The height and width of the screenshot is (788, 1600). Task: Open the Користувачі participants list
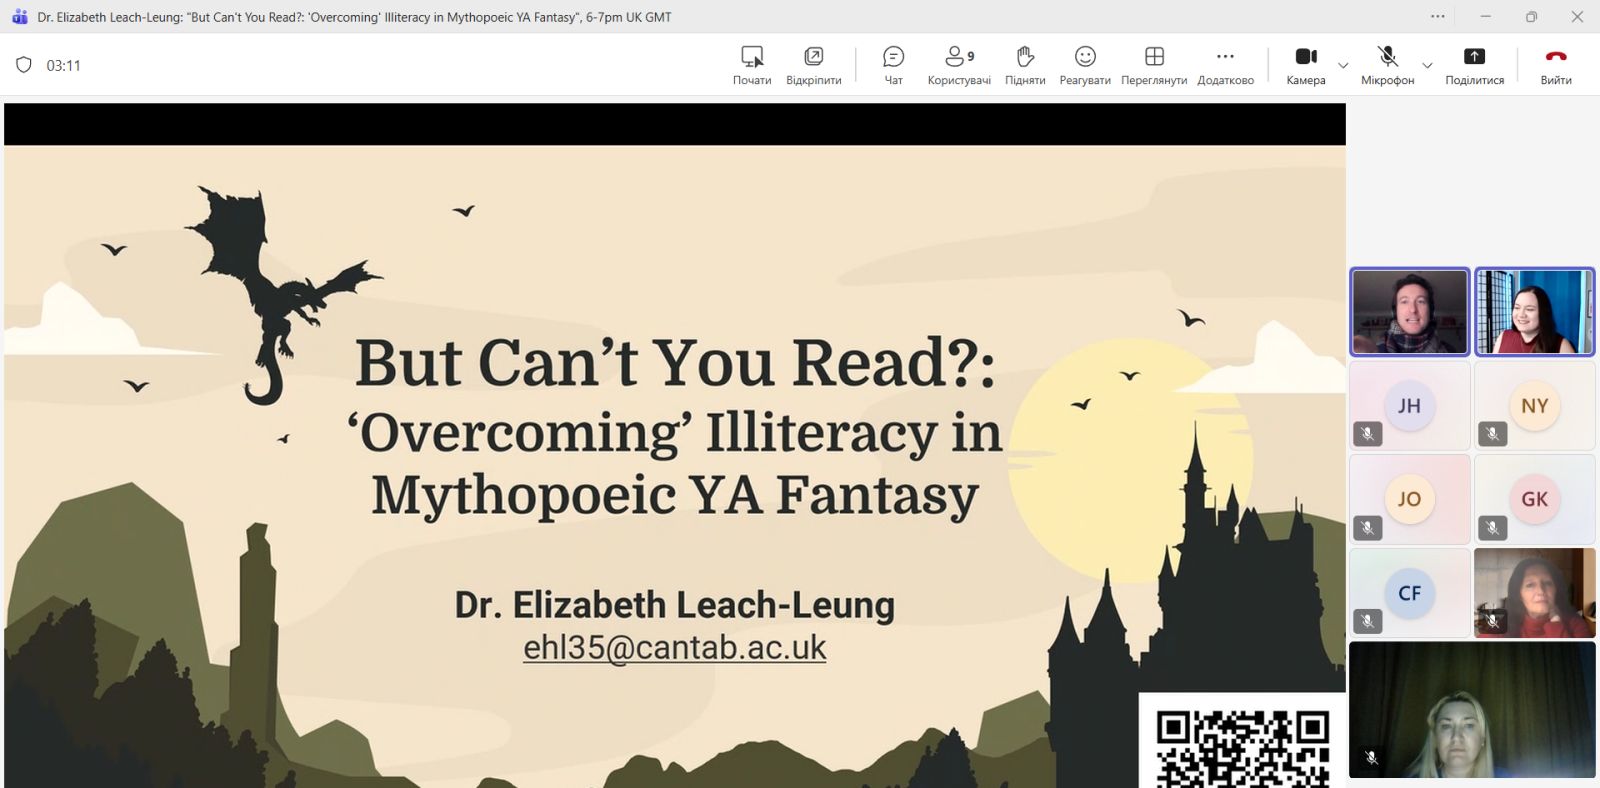[958, 65]
